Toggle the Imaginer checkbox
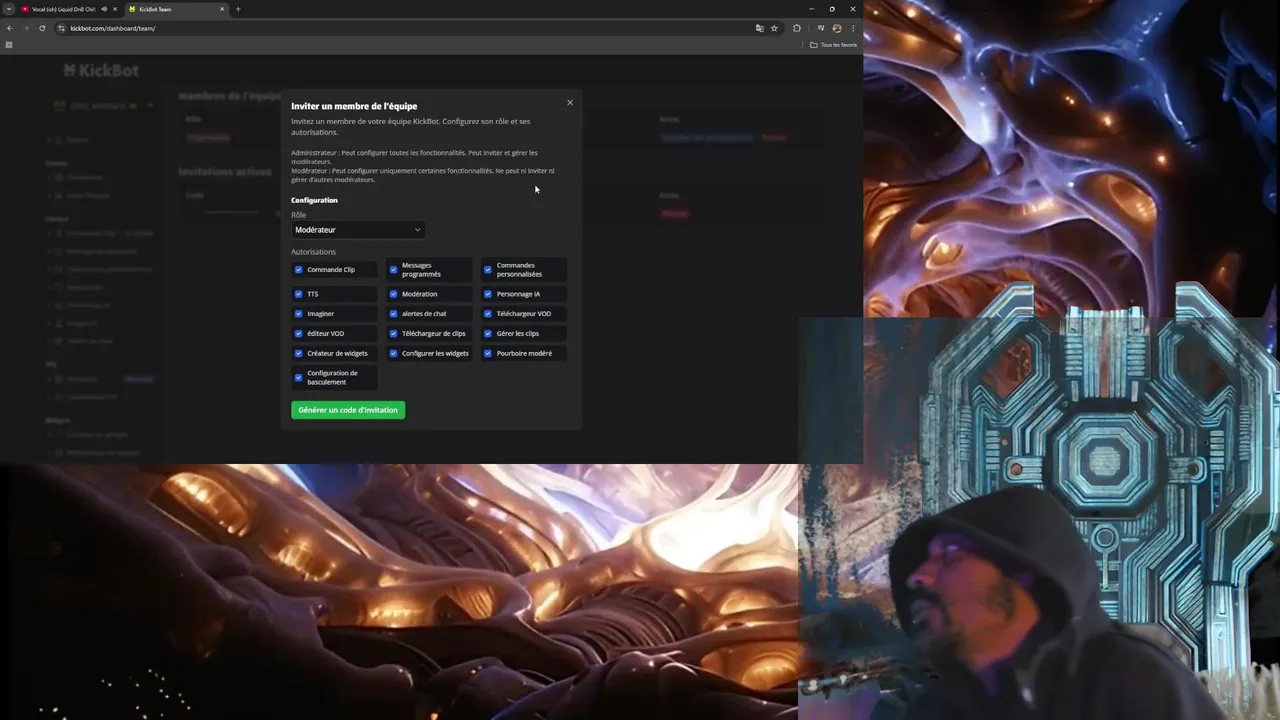Image resolution: width=1280 pixels, height=720 pixels. [298, 314]
